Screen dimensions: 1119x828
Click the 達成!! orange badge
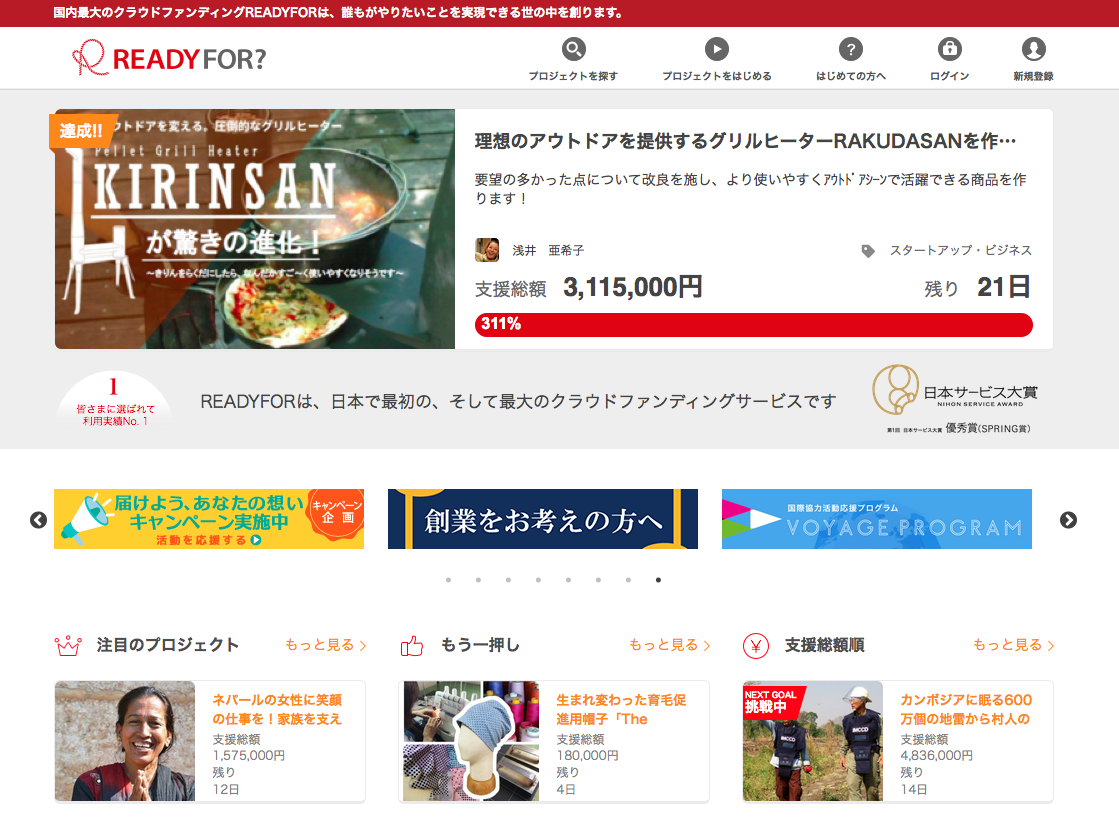[82, 131]
